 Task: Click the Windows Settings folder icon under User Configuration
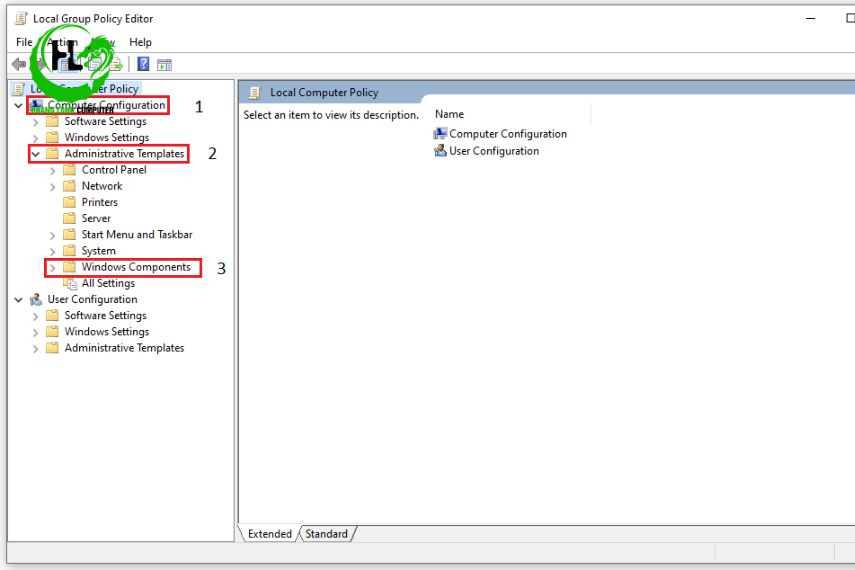pos(52,331)
